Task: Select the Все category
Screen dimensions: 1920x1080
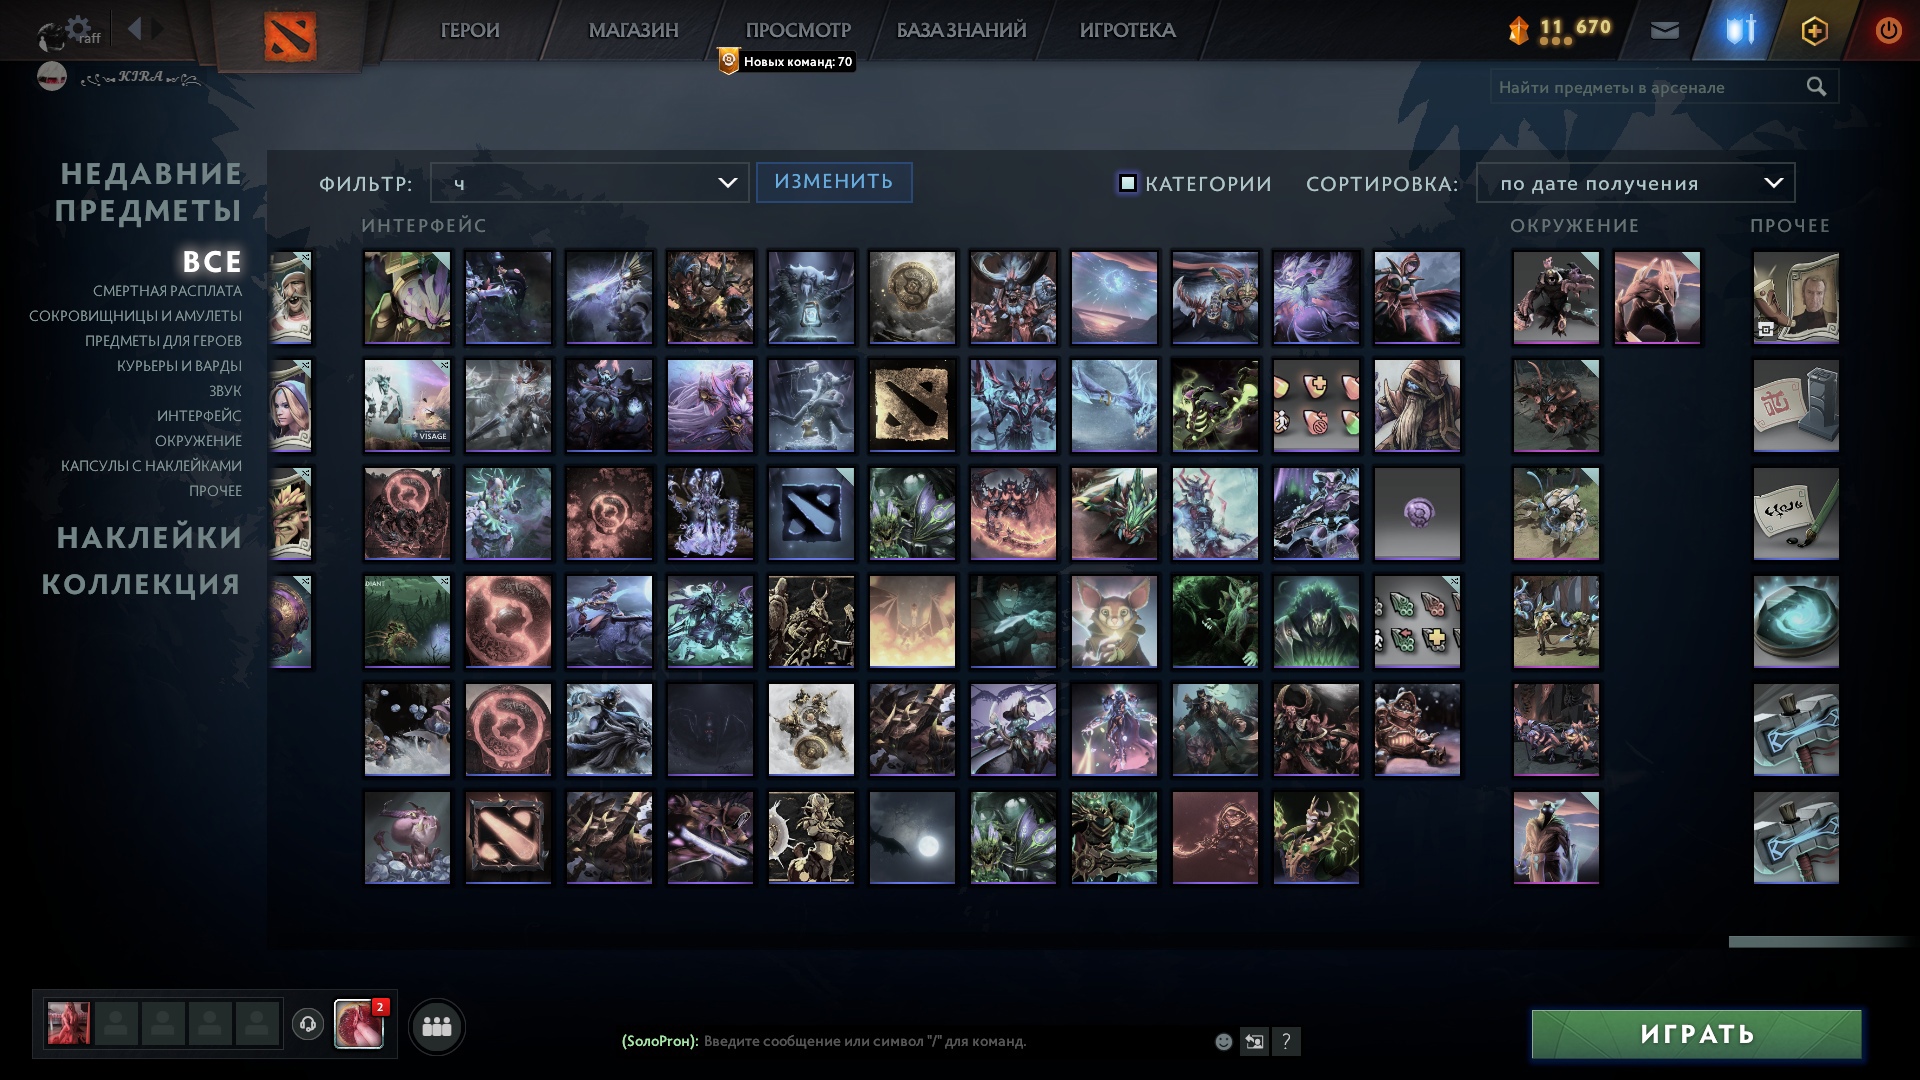Action: click(212, 262)
